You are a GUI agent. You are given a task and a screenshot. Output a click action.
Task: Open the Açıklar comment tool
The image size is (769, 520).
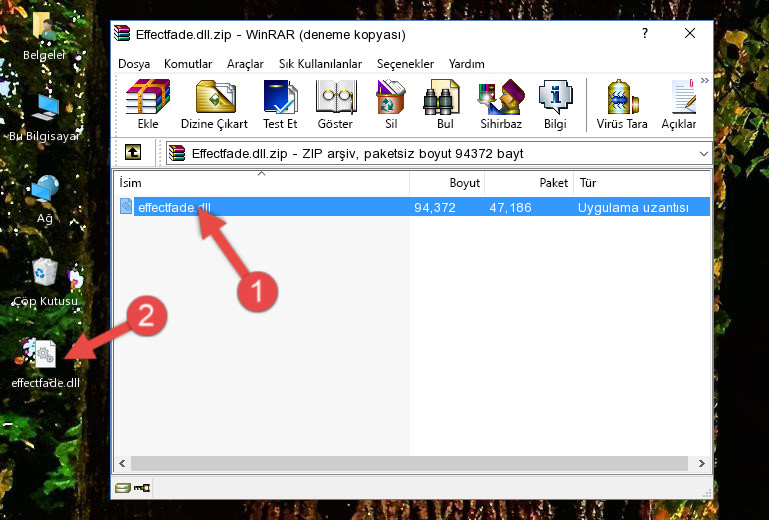[679, 104]
